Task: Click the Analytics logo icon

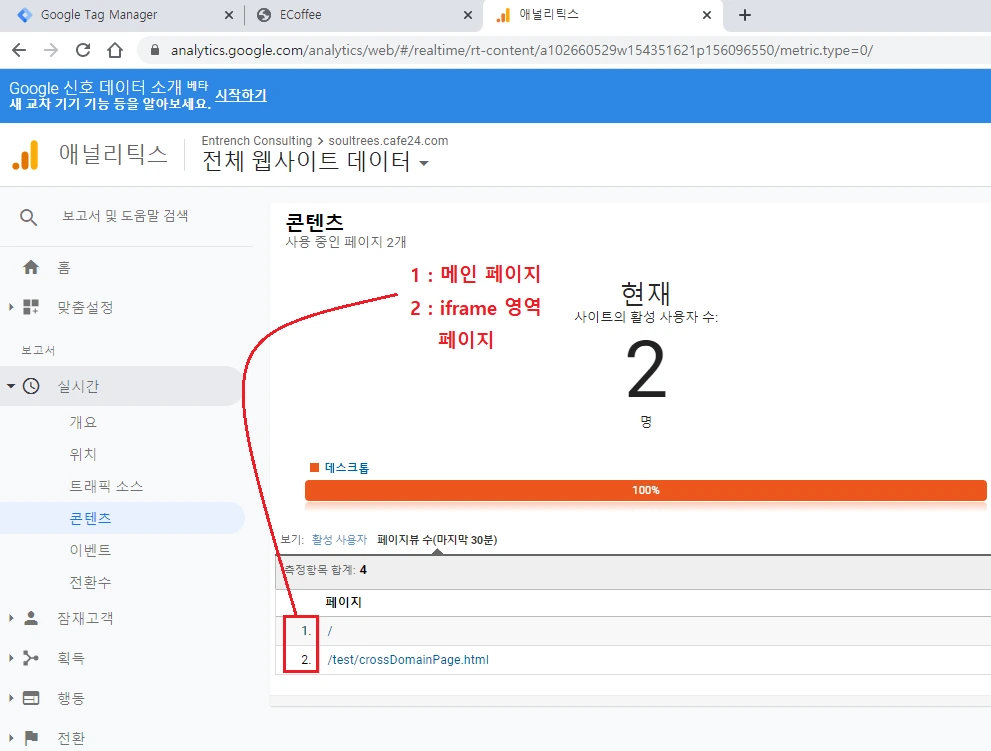Action: [x=26, y=156]
